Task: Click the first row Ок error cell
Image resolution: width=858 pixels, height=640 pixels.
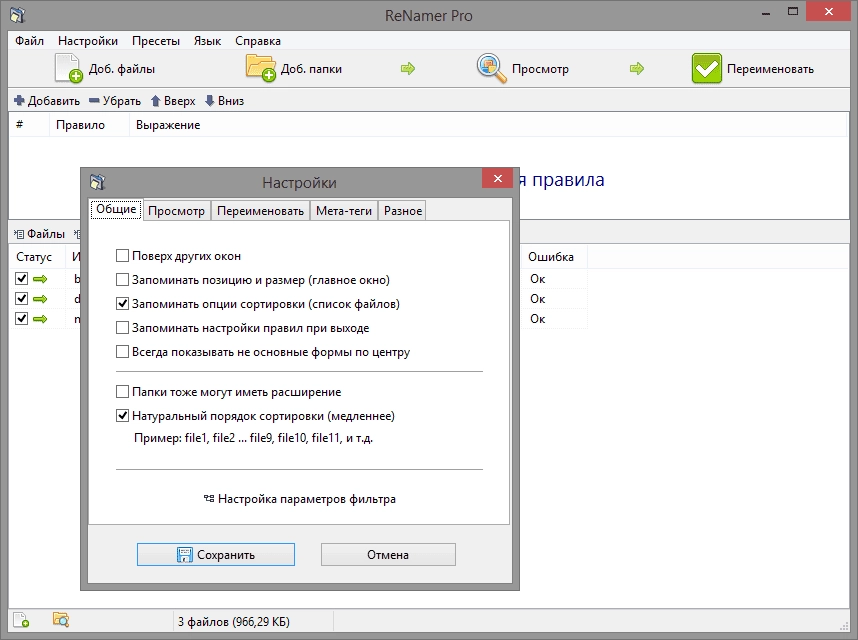Action: coord(537,279)
